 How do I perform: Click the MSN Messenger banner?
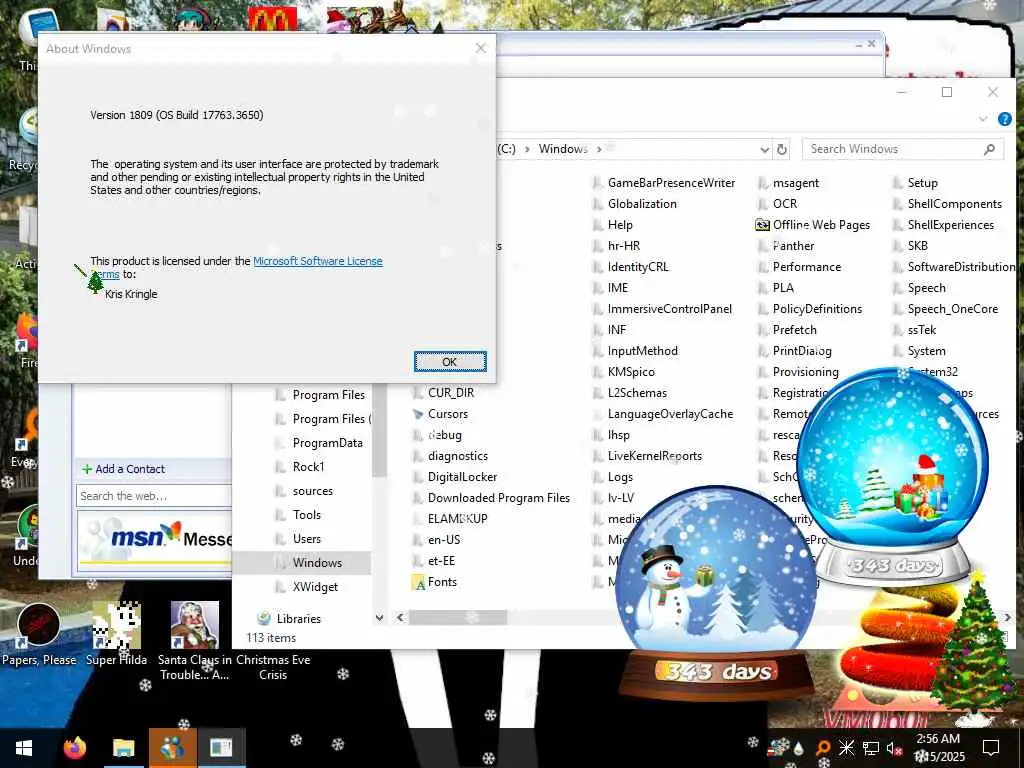155,541
